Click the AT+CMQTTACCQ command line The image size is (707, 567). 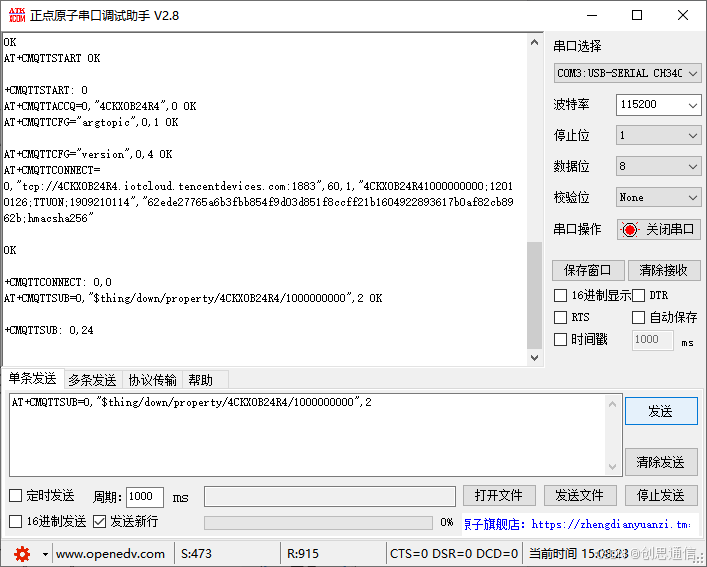[100, 106]
